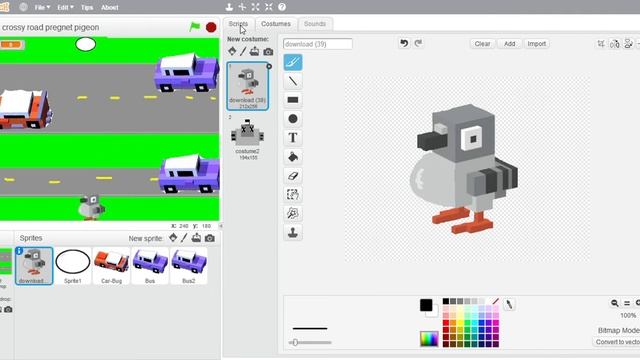Select the Text tool

point(293,138)
